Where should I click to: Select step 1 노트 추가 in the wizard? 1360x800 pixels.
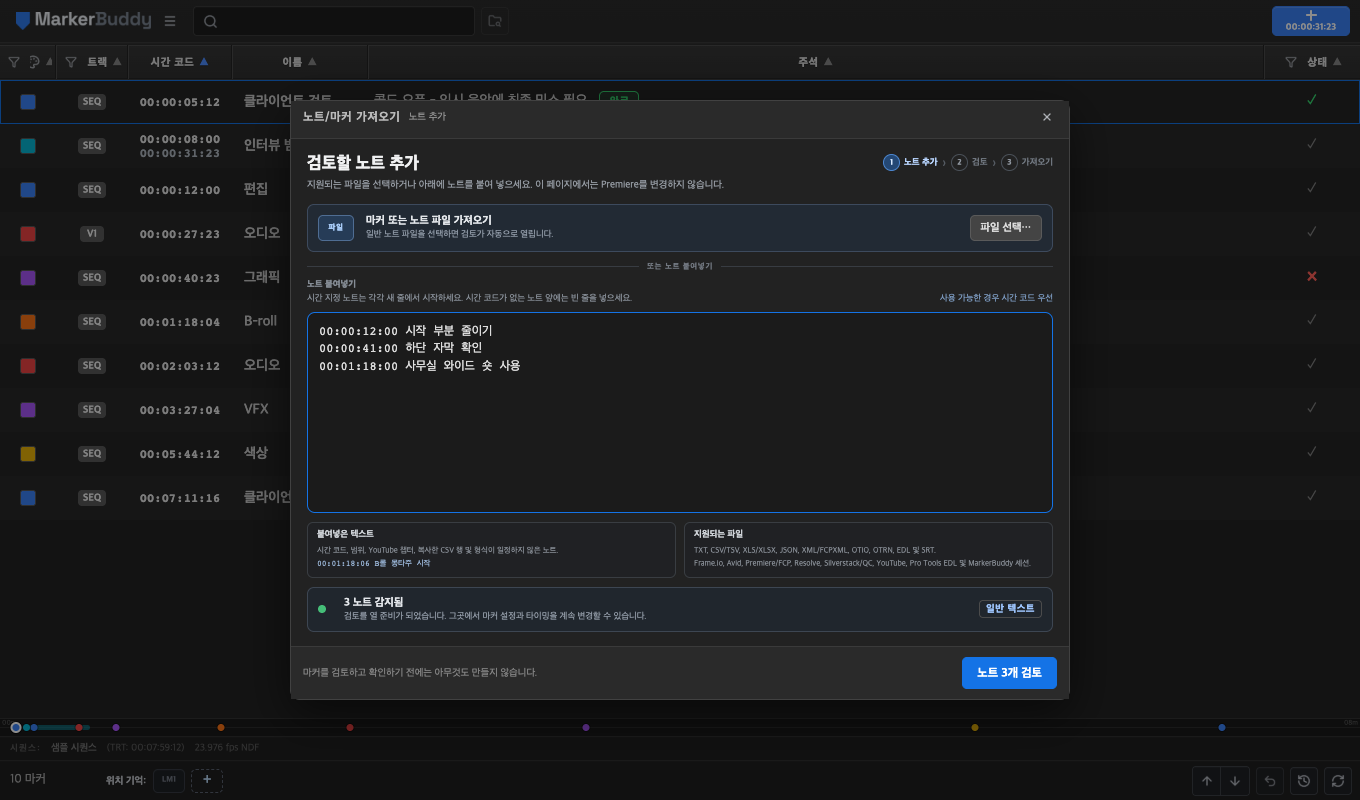coord(911,162)
